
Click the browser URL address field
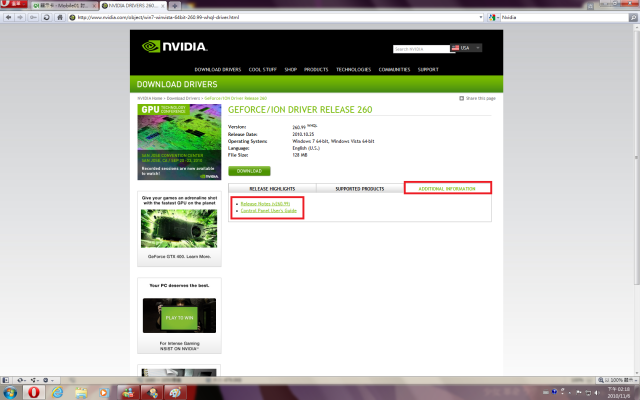pos(276,18)
